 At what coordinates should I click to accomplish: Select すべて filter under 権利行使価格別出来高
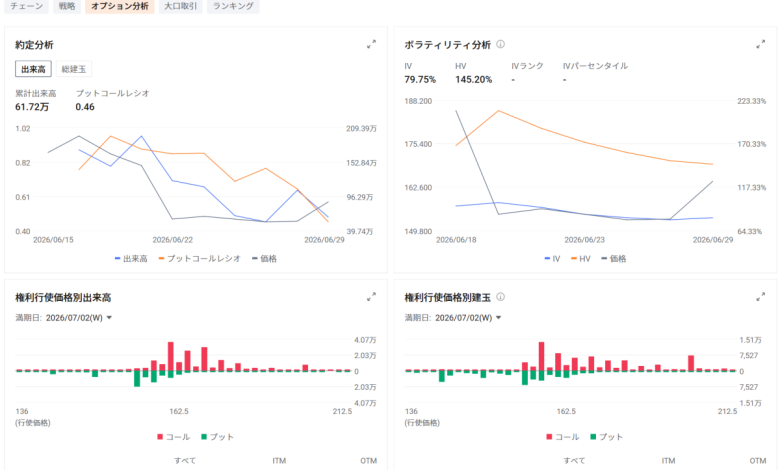pos(185,461)
